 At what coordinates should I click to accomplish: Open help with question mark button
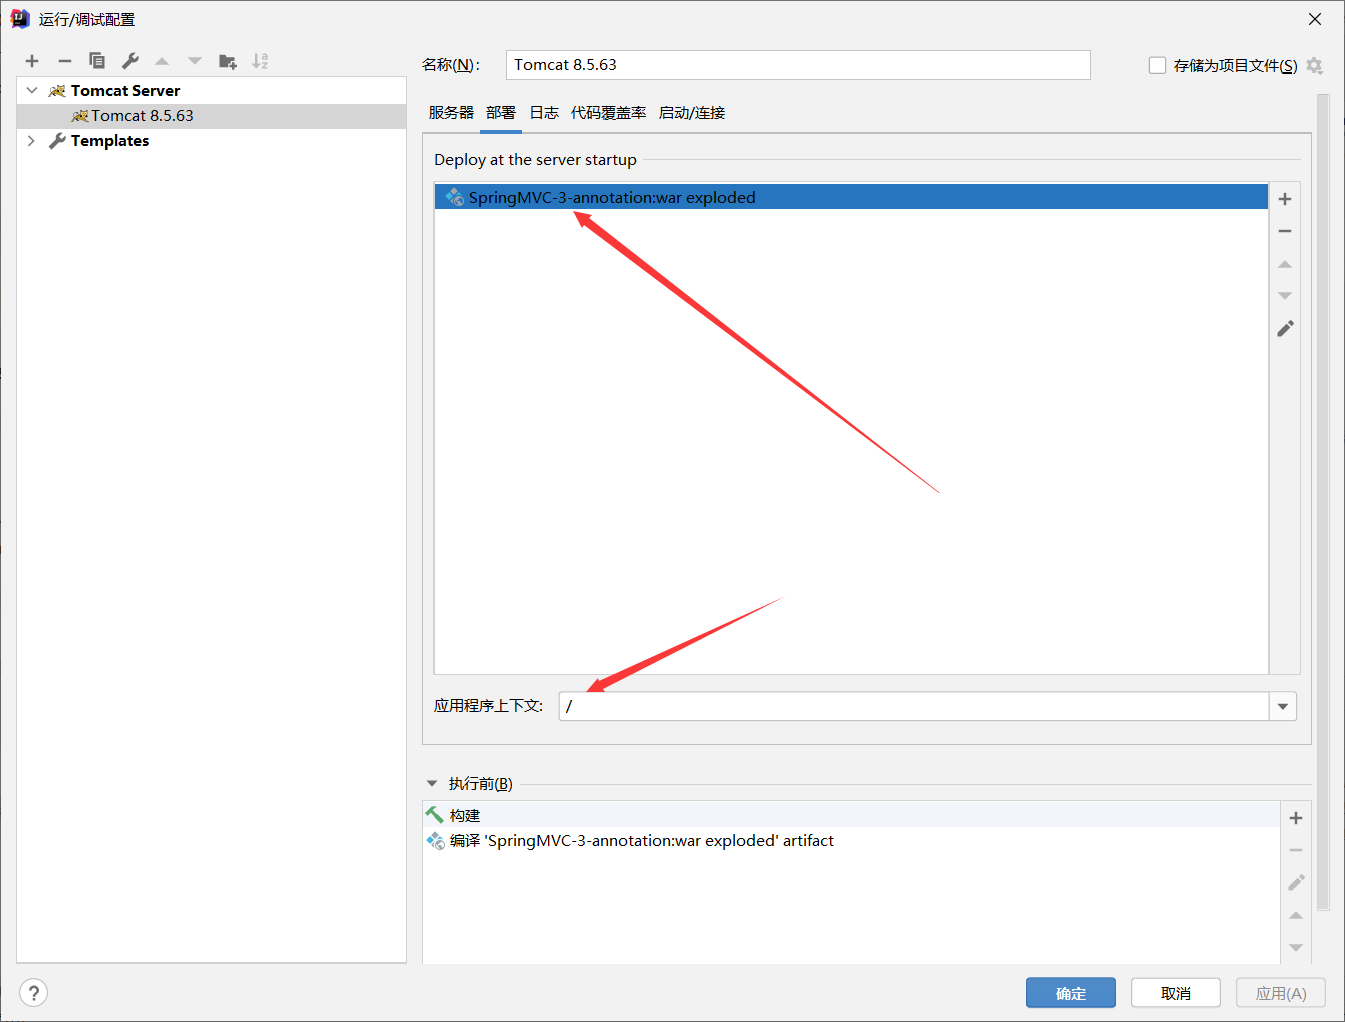33,993
